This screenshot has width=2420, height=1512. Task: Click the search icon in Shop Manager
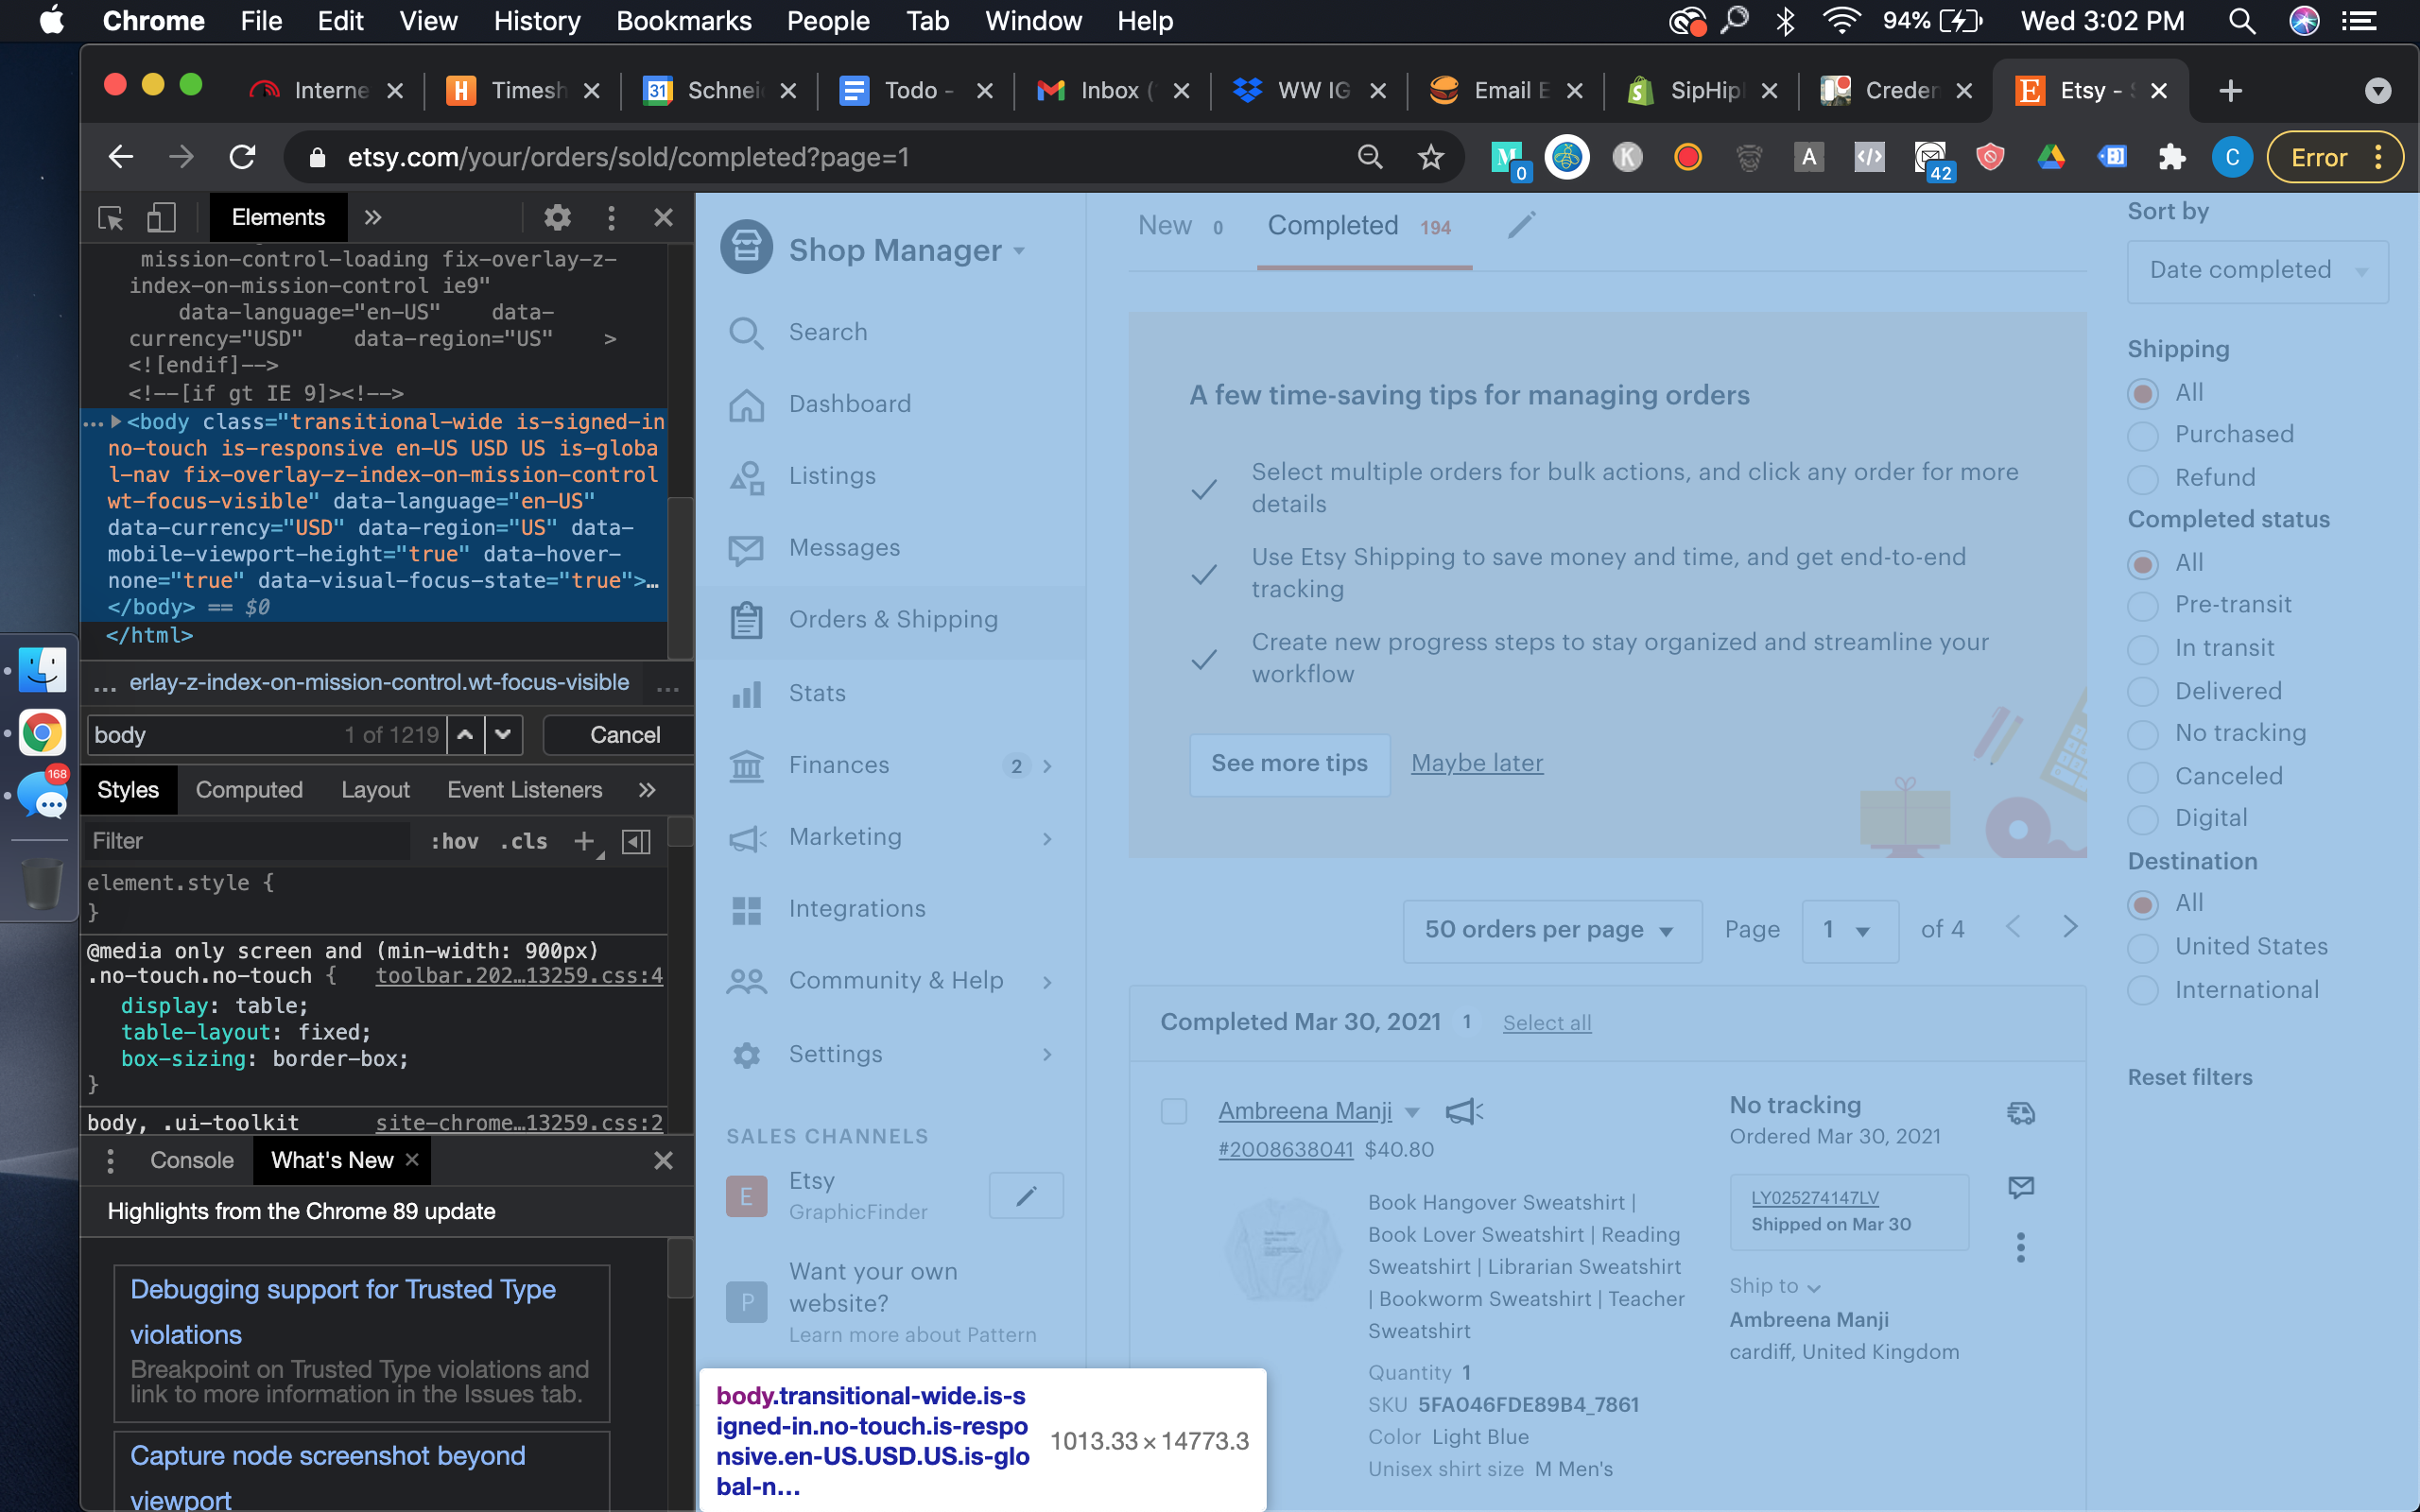click(746, 329)
